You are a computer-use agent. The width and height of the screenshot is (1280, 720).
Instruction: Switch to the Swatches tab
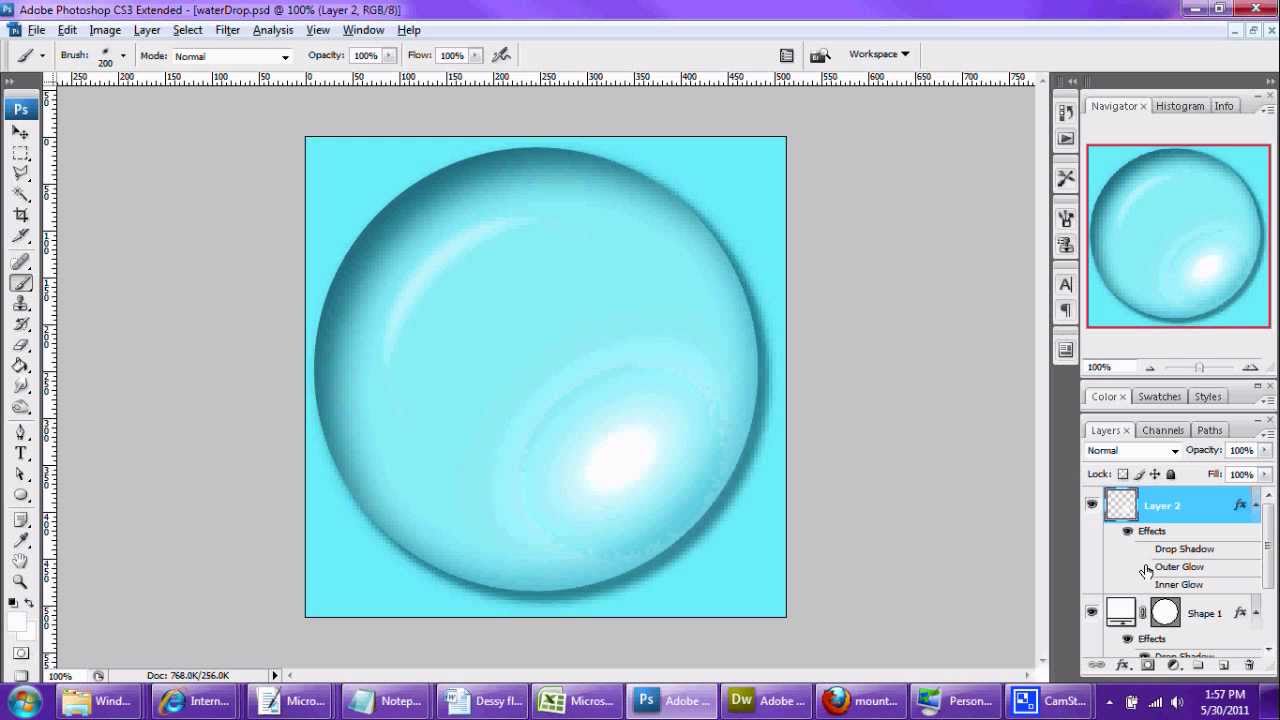(x=1159, y=397)
